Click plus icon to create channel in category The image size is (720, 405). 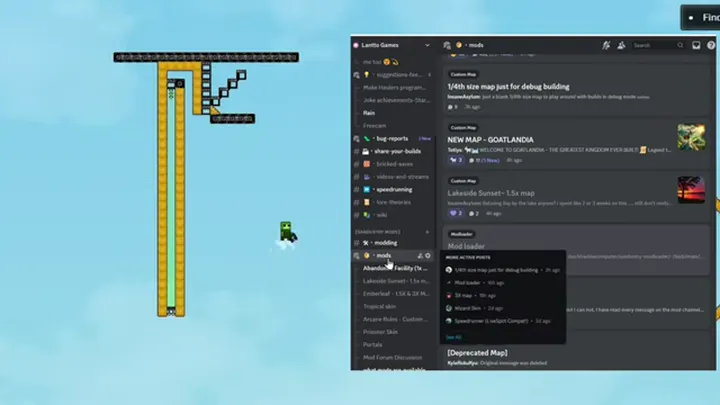pos(428,232)
